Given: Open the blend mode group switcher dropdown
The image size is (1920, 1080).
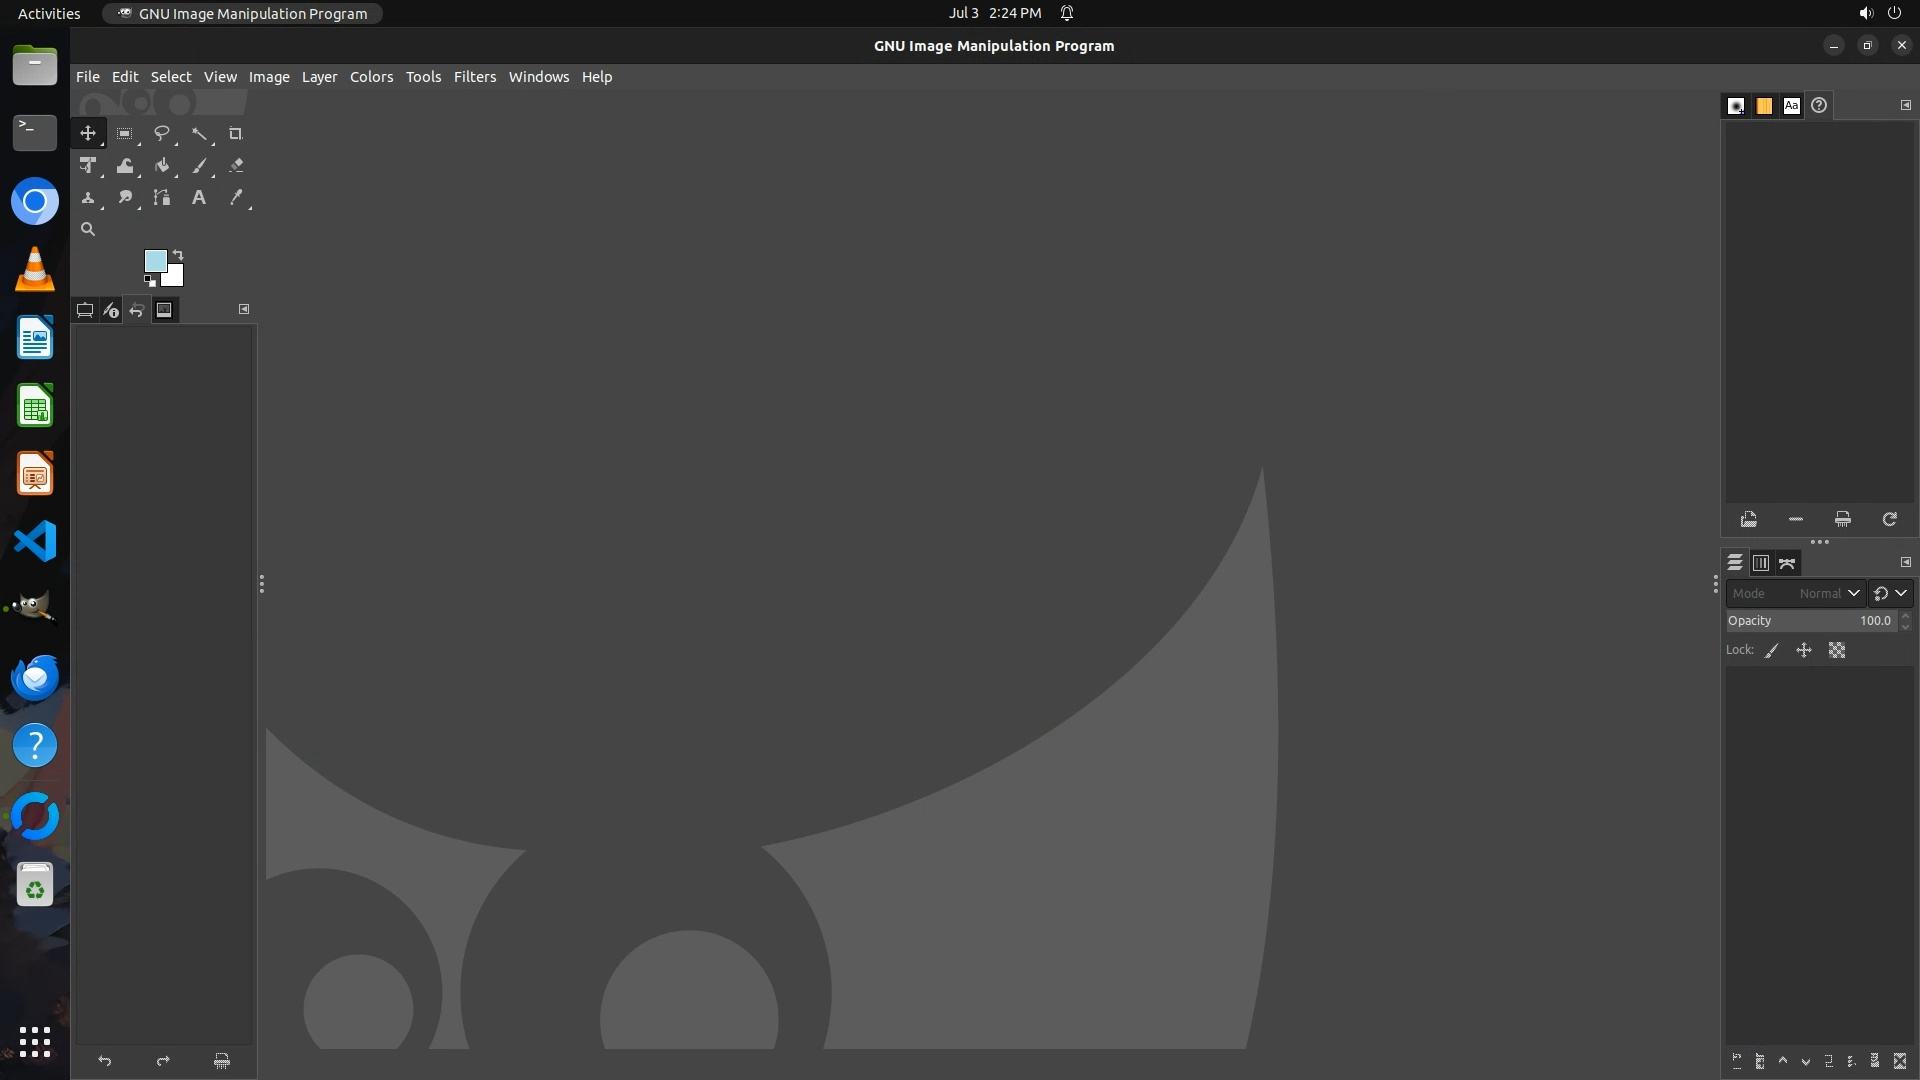Looking at the screenshot, I should [1890, 593].
